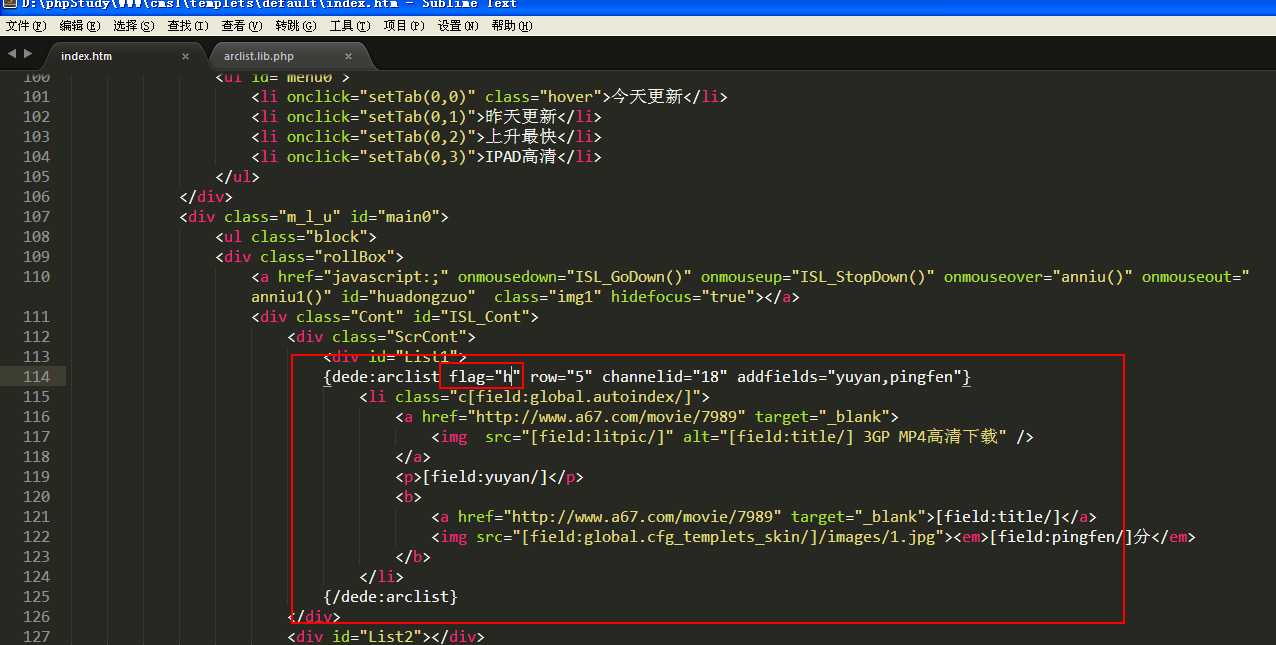Close the index.htm tab
This screenshot has height=645, width=1276.
(185, 57)
